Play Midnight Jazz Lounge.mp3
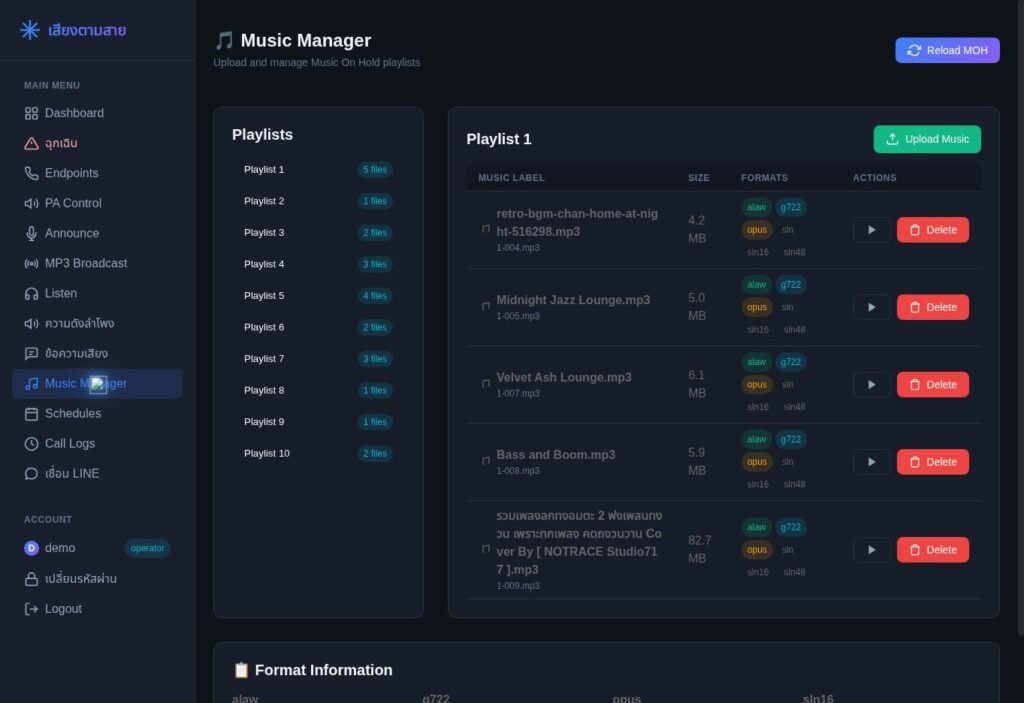Viewport: 1024px width, 703px height. (871, 307)
